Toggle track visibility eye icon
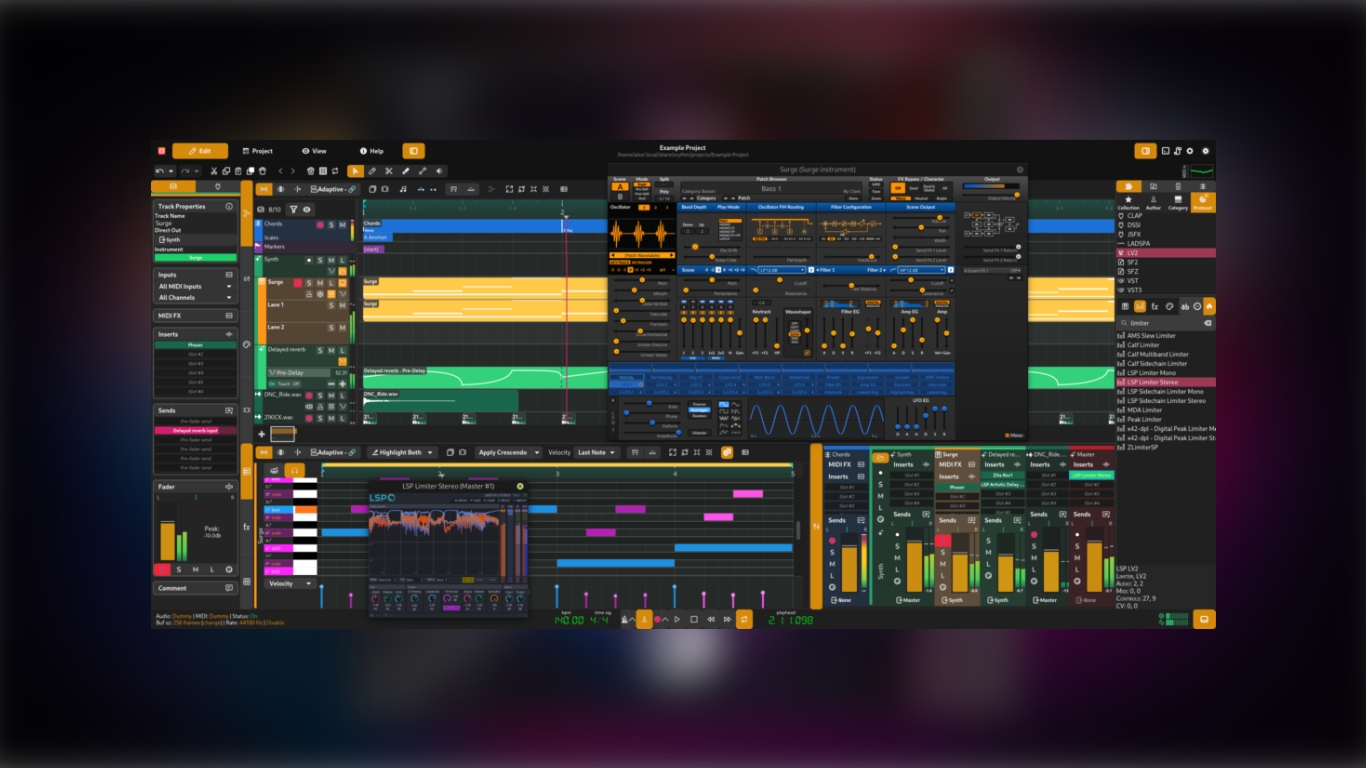Screen dimensions: 1366x768 click(x=307, y=209)
